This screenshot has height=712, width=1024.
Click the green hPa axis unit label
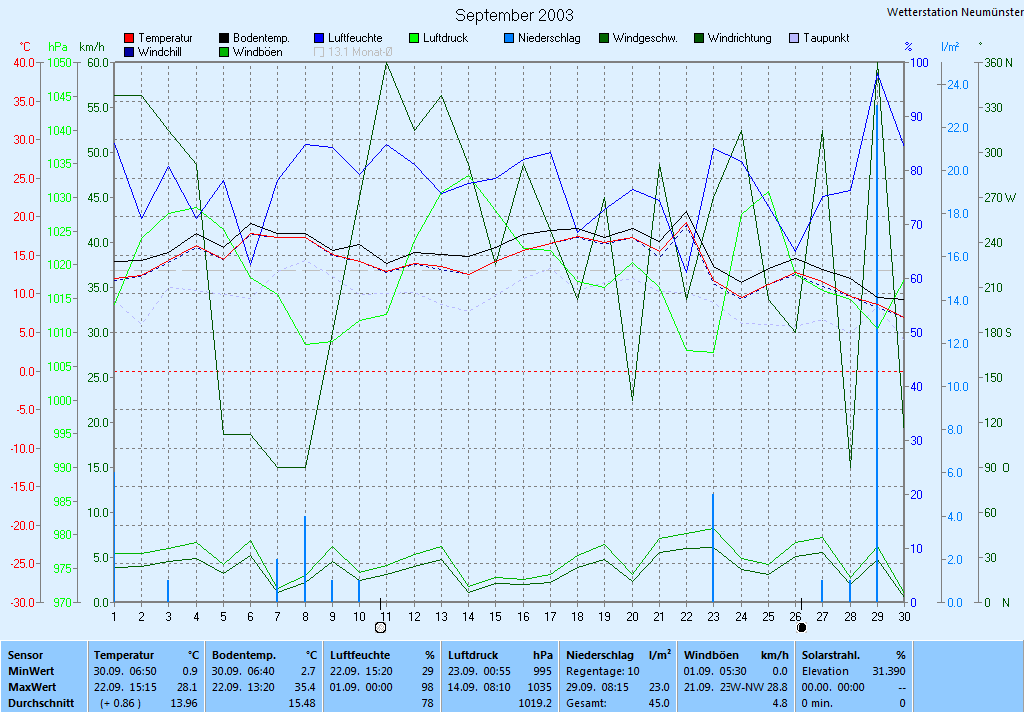pos(58,47)
